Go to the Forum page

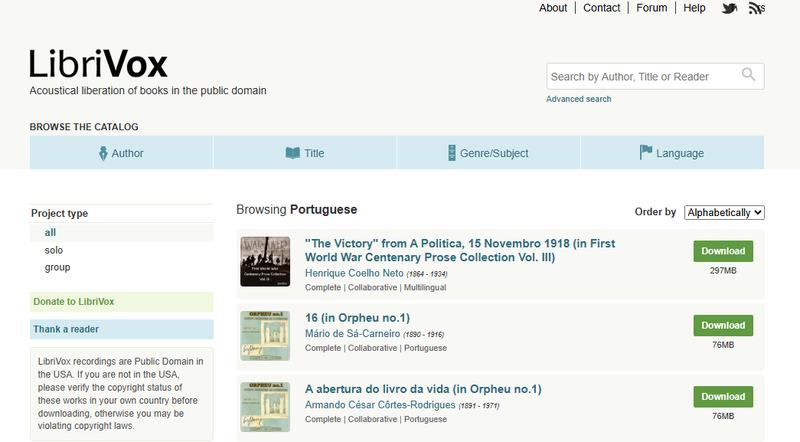pos(651,8)
